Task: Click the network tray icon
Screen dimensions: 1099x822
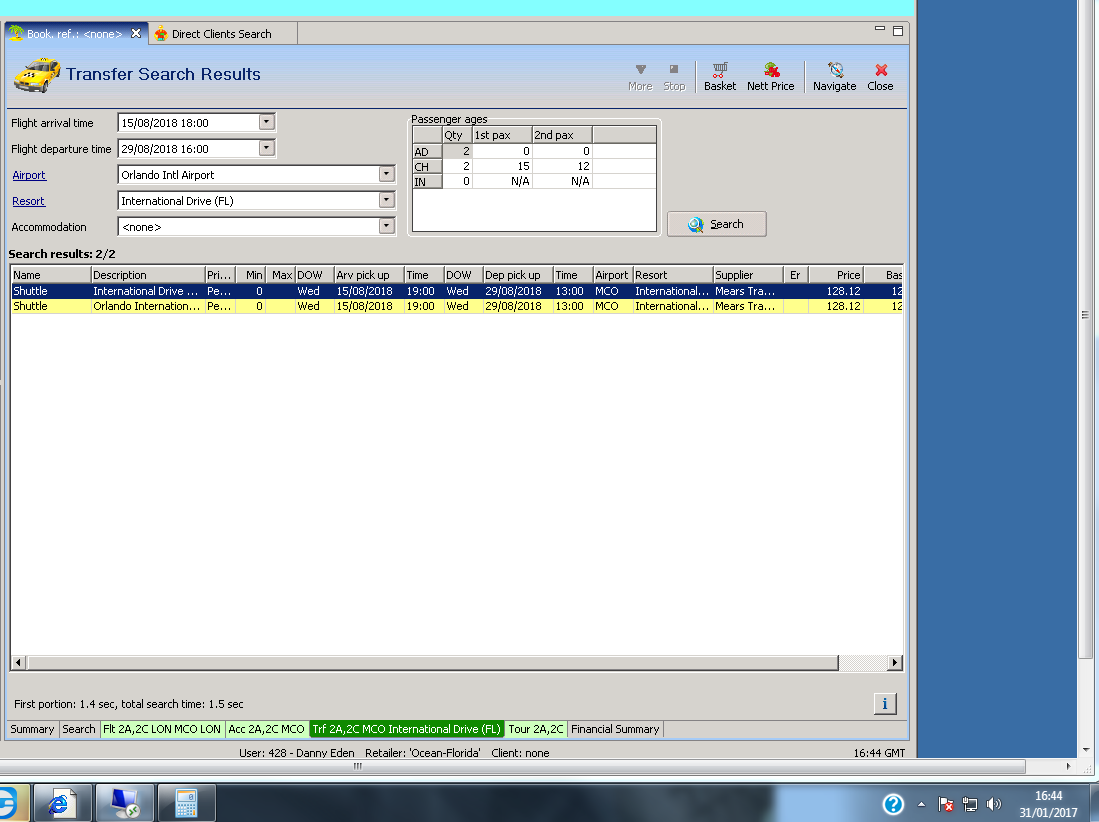Action: point(970,804)
